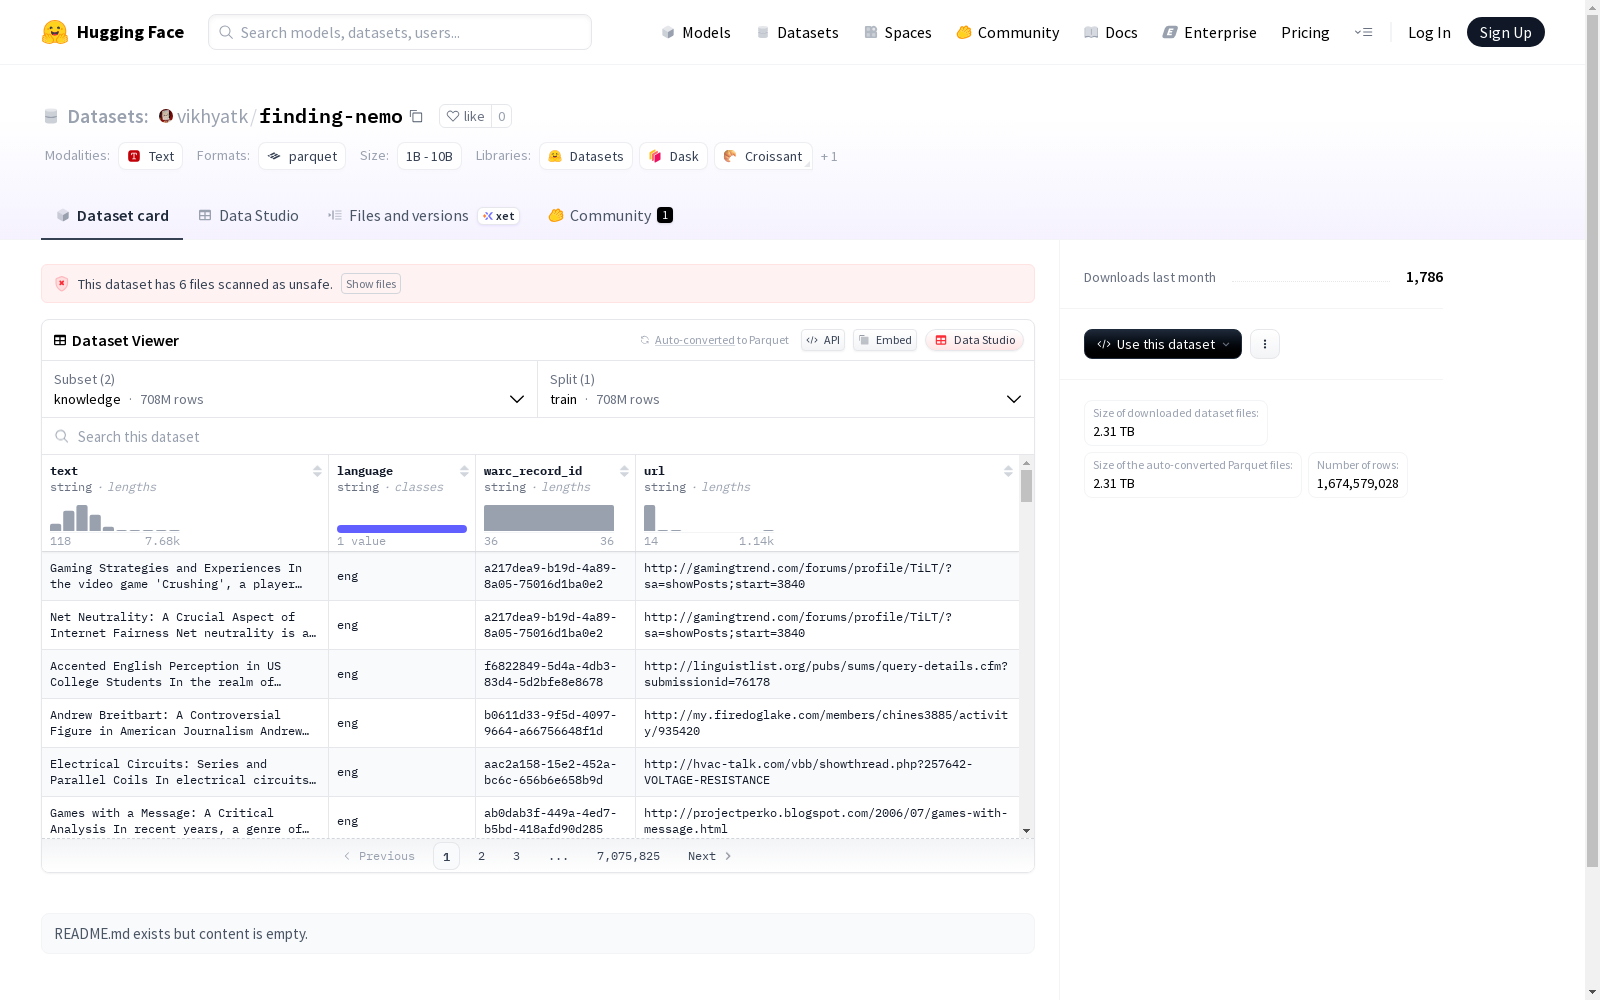Switch to Files and versions tab
This screenshot has height=1000, width=1600.
coord(423,216)
